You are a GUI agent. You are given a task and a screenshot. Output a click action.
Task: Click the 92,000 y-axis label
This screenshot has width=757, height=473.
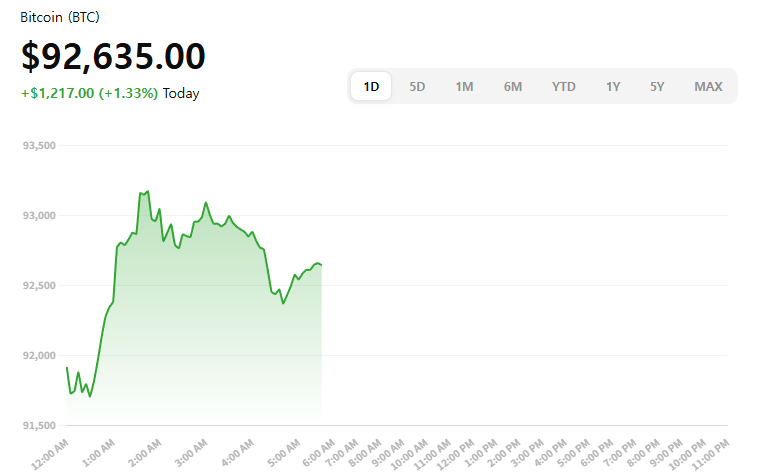click(38, 356)
